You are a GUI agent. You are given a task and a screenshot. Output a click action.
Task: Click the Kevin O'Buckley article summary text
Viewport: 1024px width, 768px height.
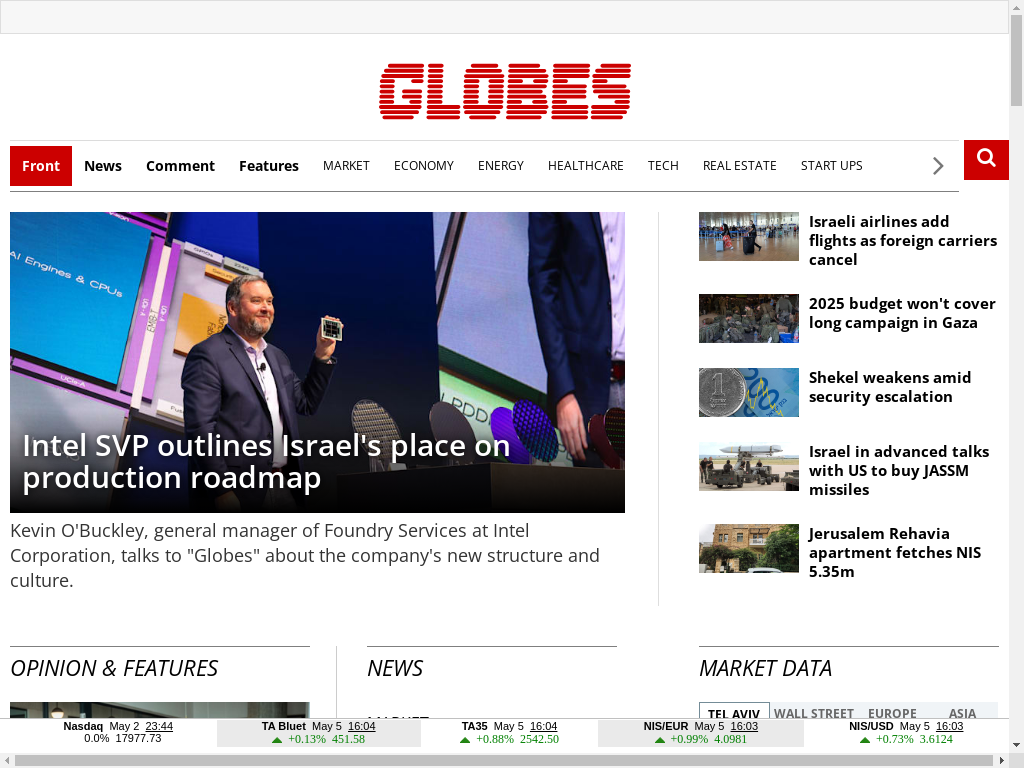coord(305,555)
